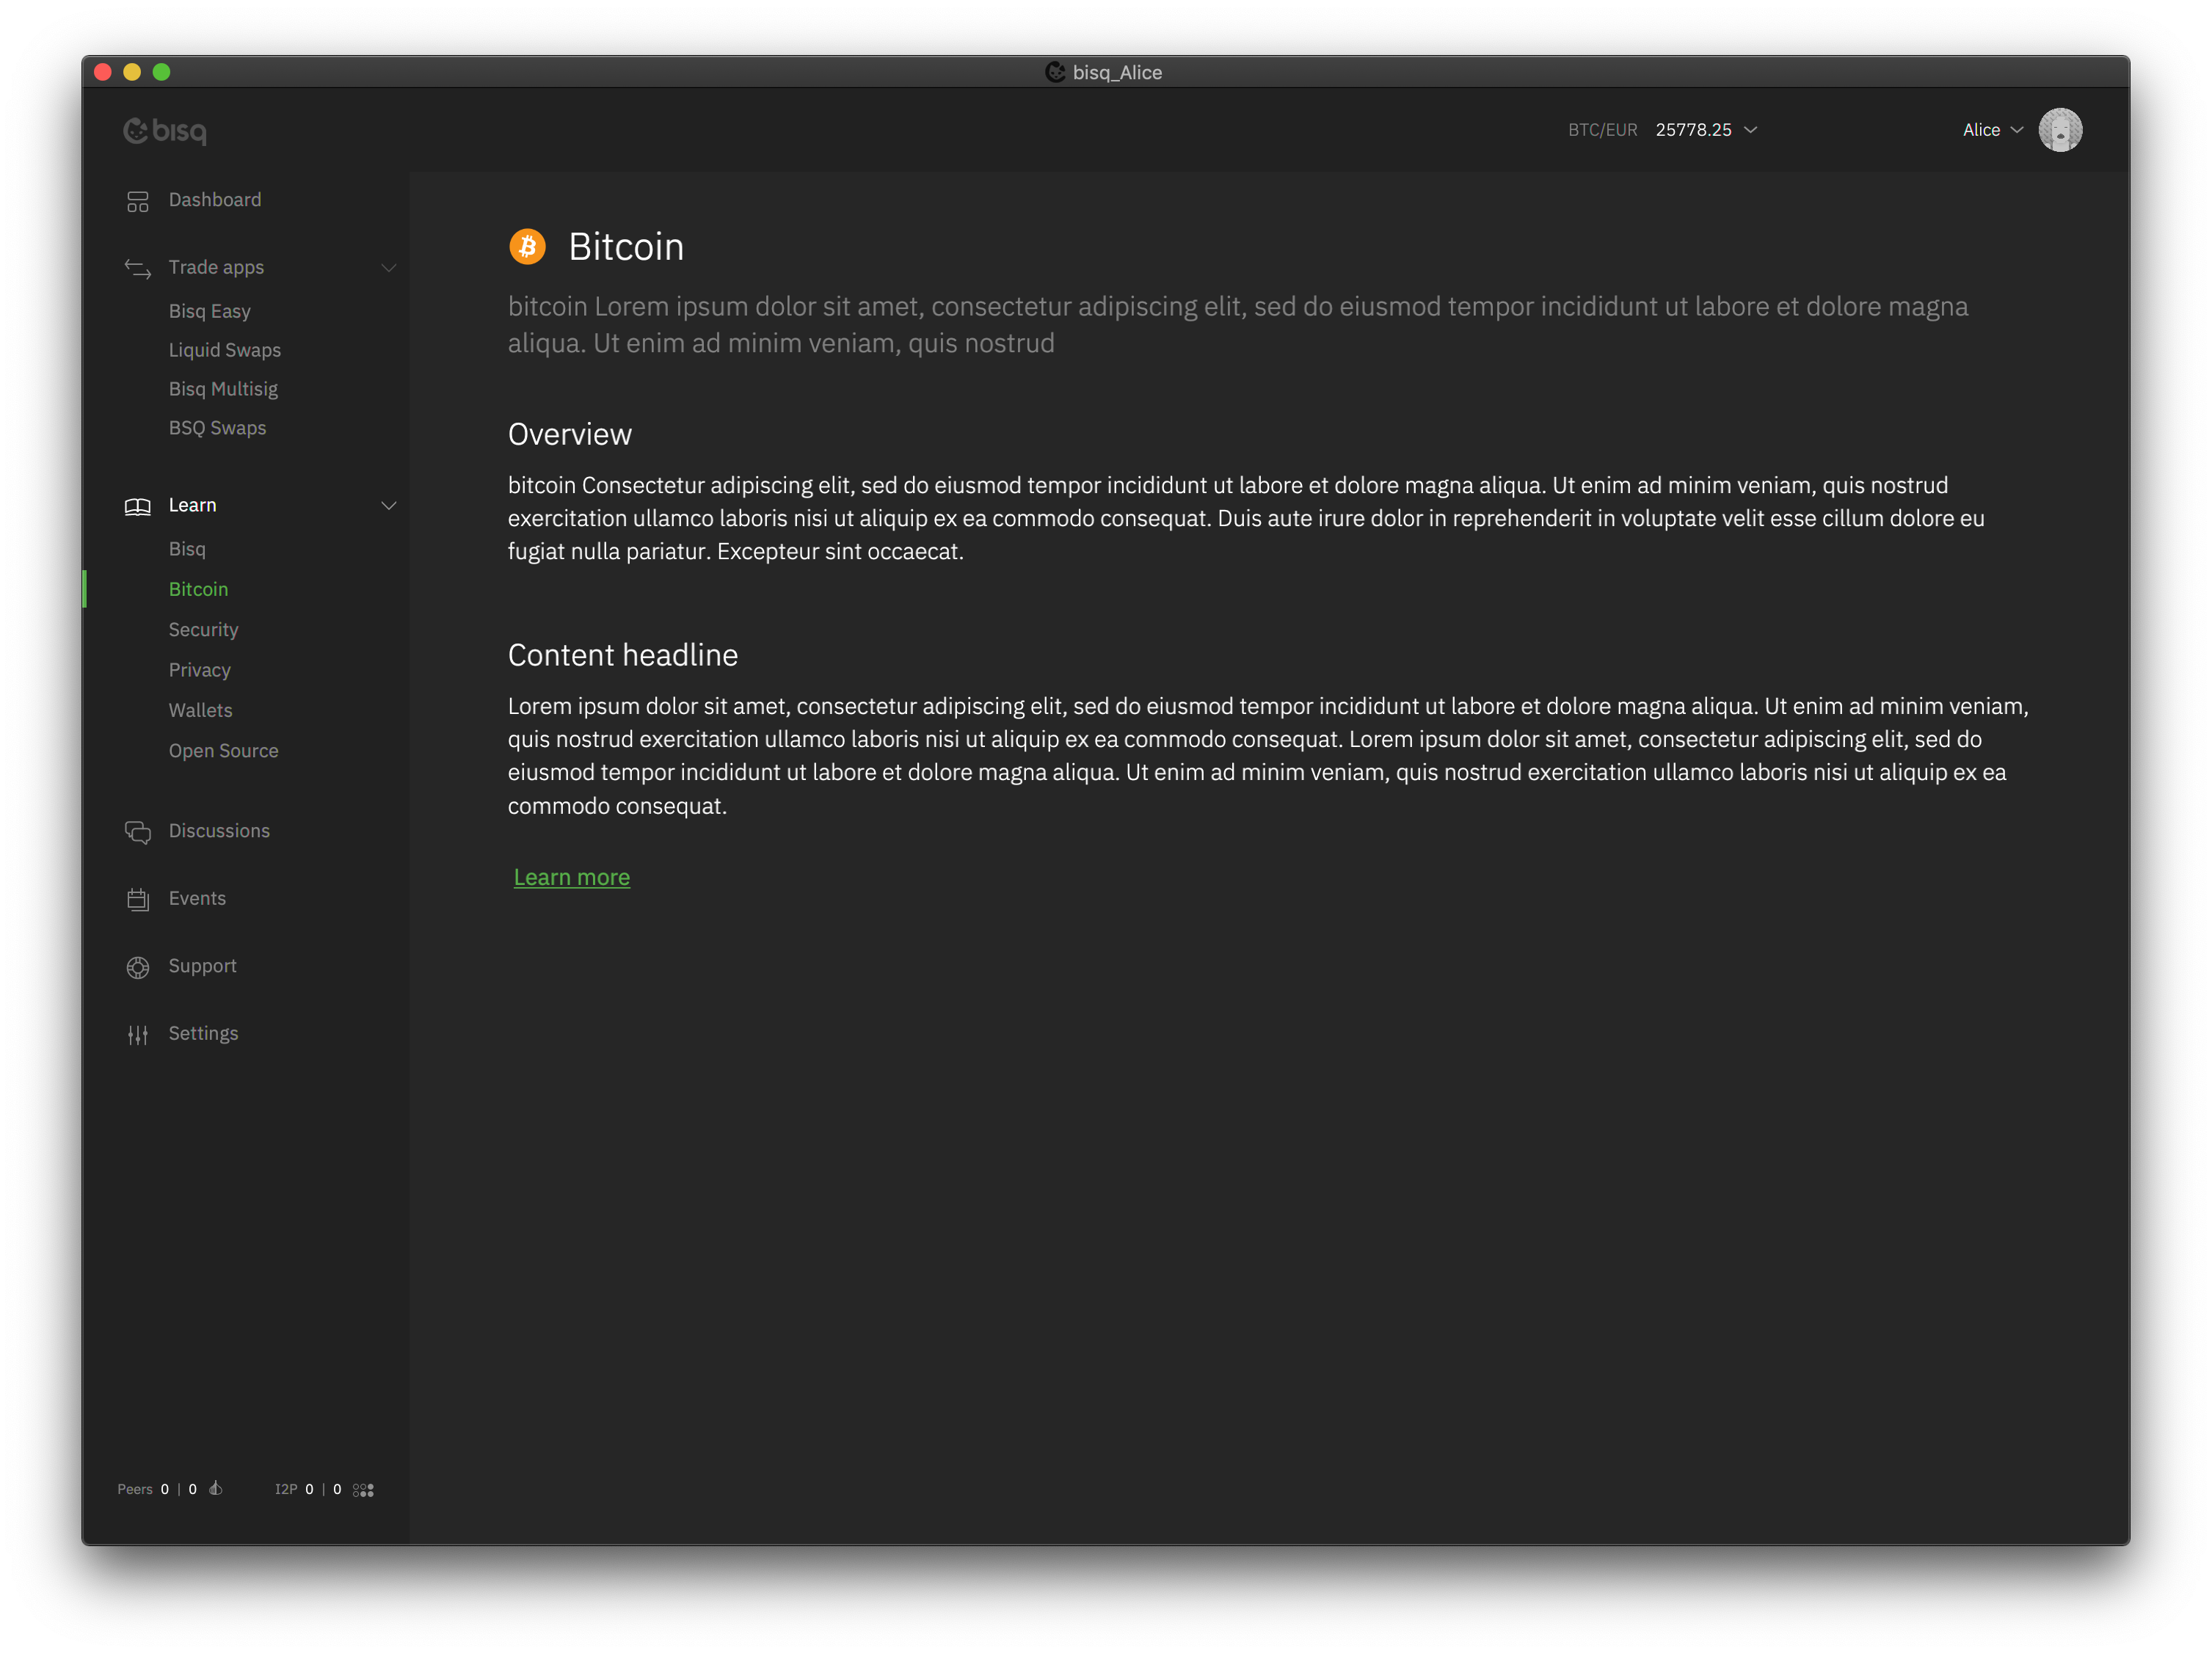Select Security under Learn

203,630
